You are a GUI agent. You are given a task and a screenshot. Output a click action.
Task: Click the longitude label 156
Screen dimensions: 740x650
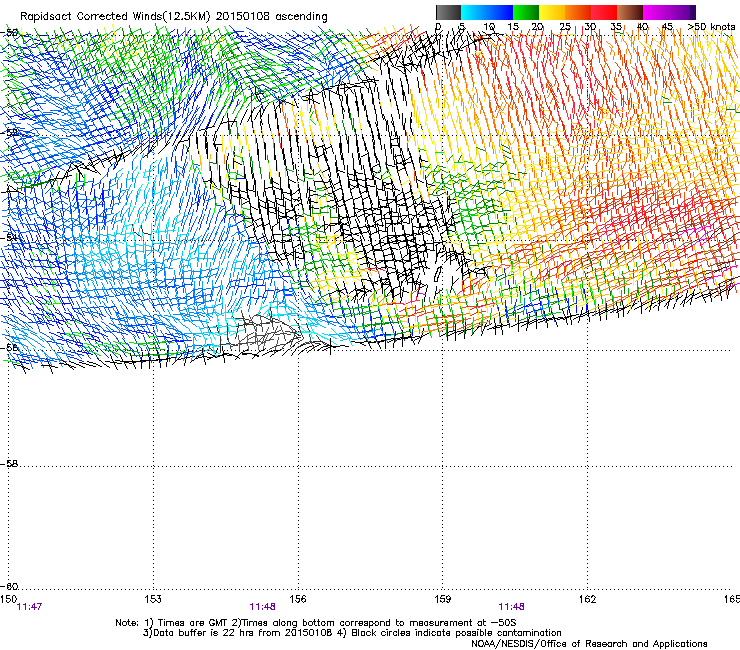[298, 599]
